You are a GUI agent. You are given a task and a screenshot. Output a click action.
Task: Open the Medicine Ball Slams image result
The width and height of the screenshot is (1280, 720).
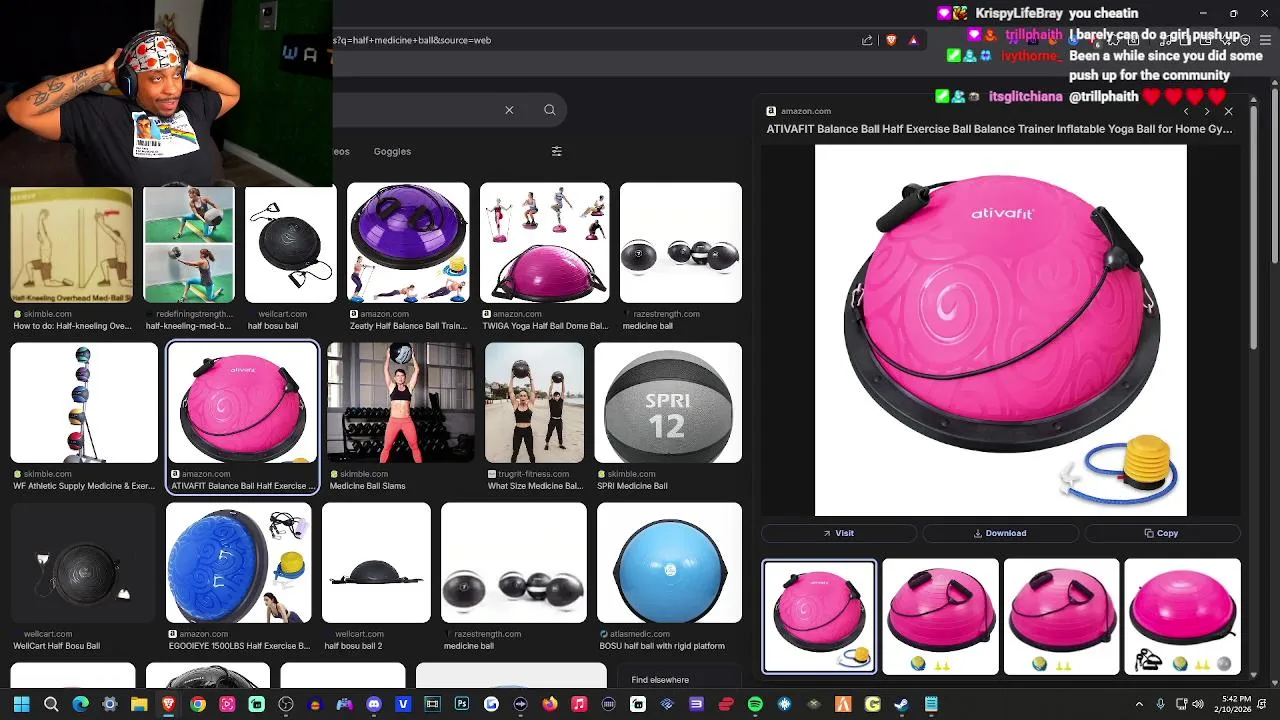[x=400, y=403]
